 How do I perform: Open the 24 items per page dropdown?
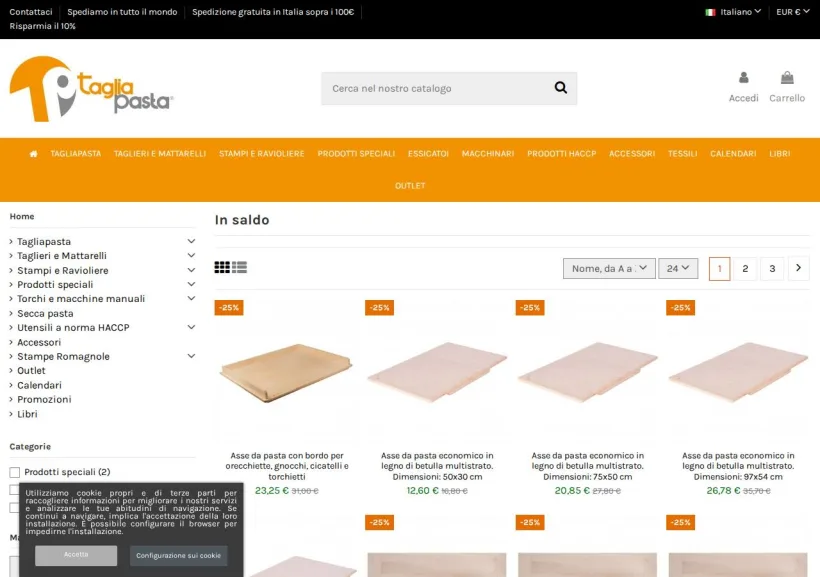coord(678,268)
